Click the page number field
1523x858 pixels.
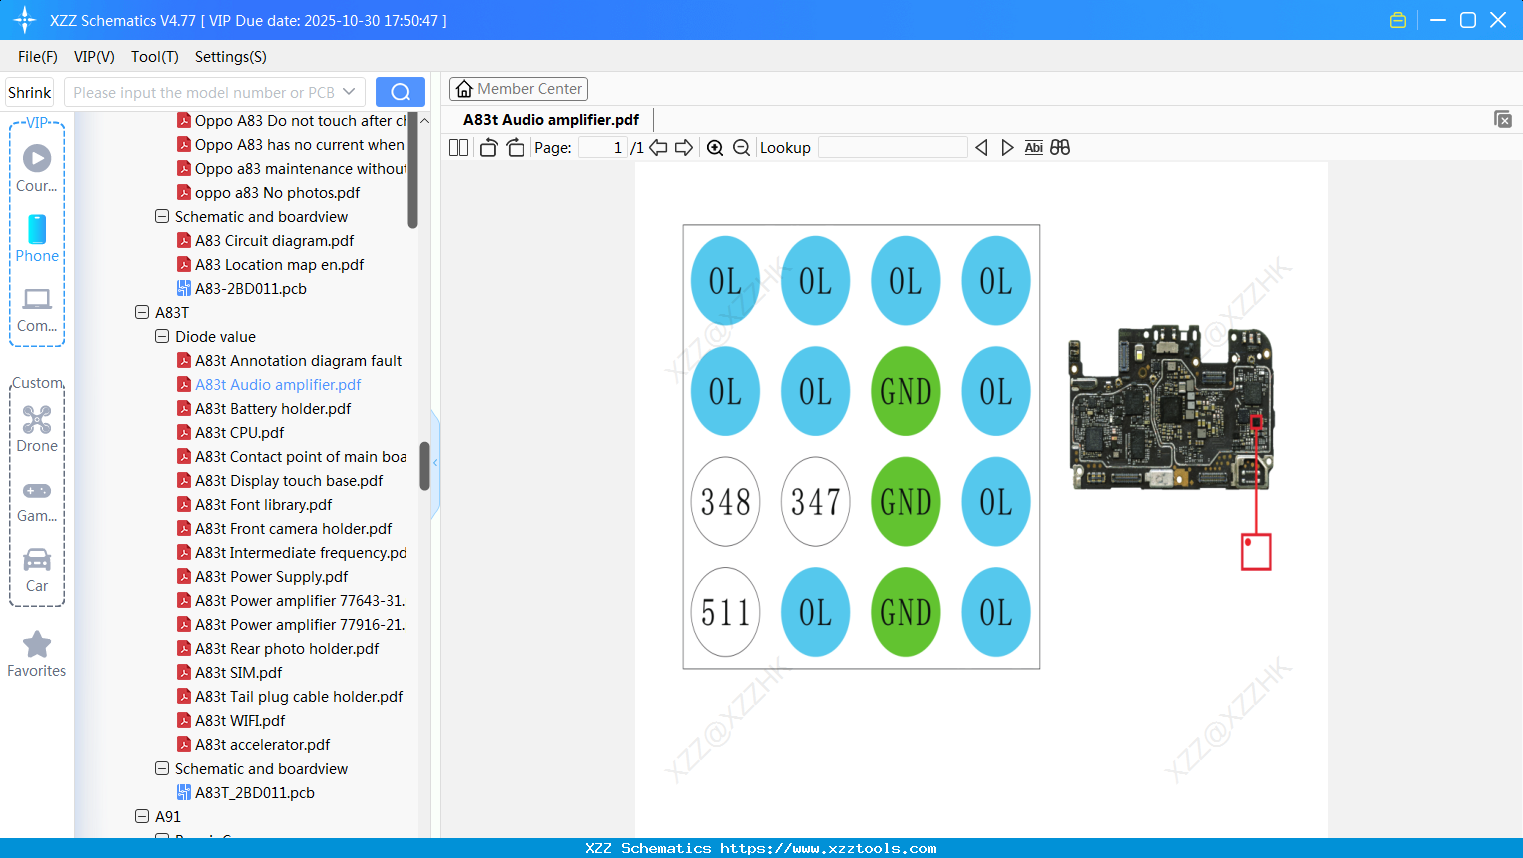[x=604, y=148]
